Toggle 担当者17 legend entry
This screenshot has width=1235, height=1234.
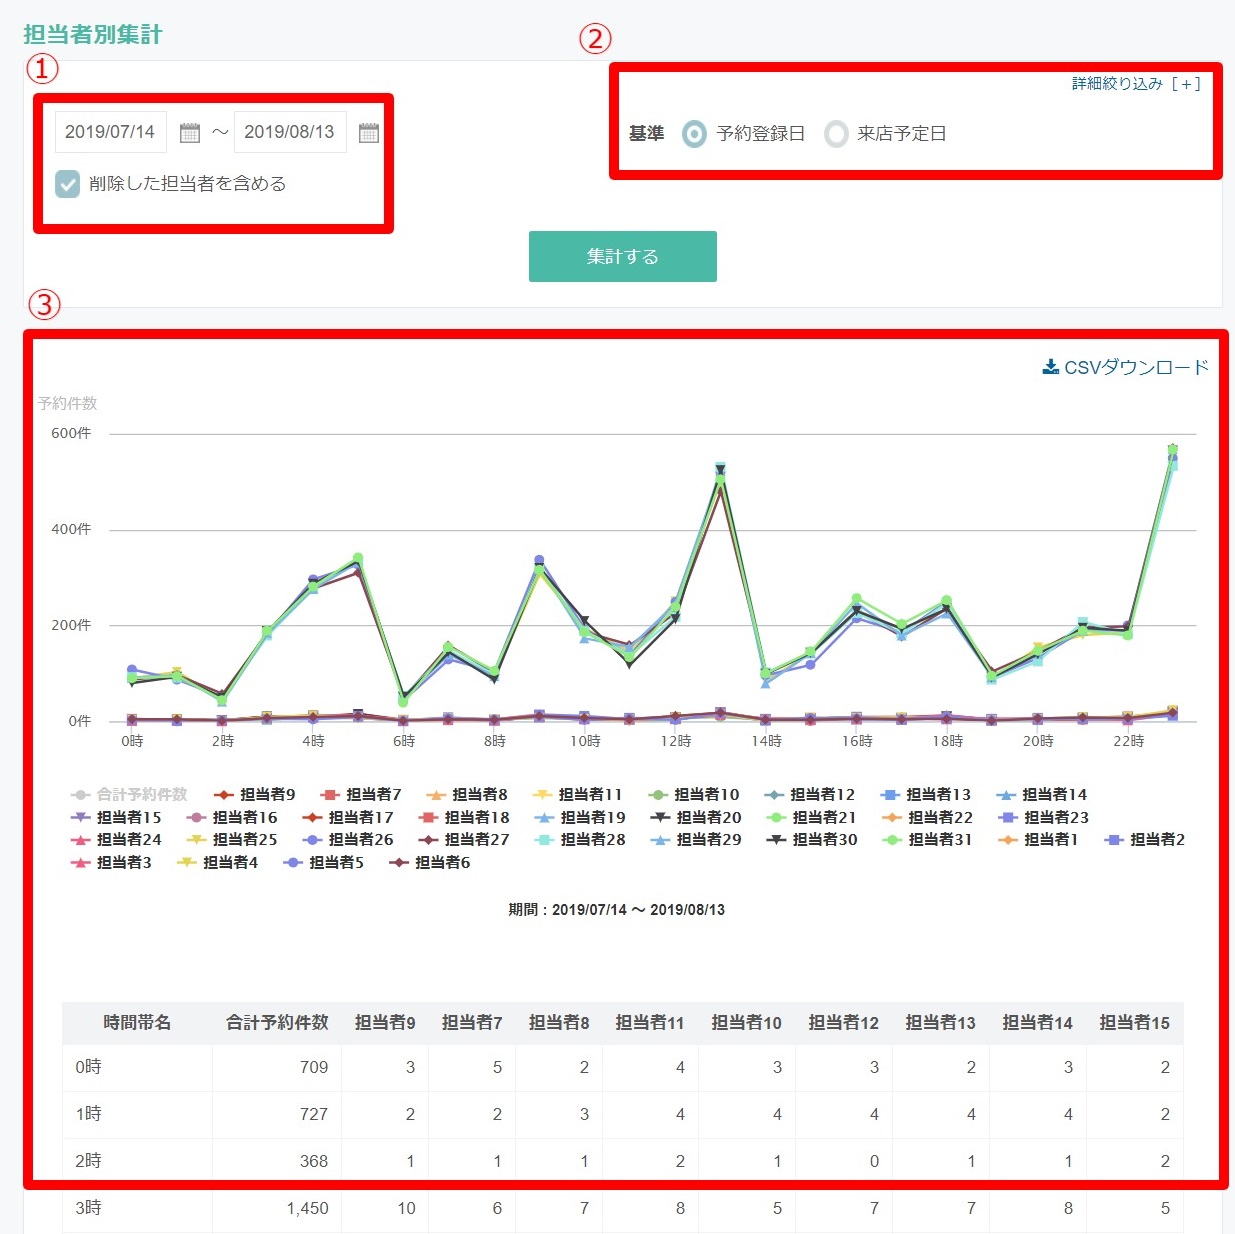tap(348, 817)
